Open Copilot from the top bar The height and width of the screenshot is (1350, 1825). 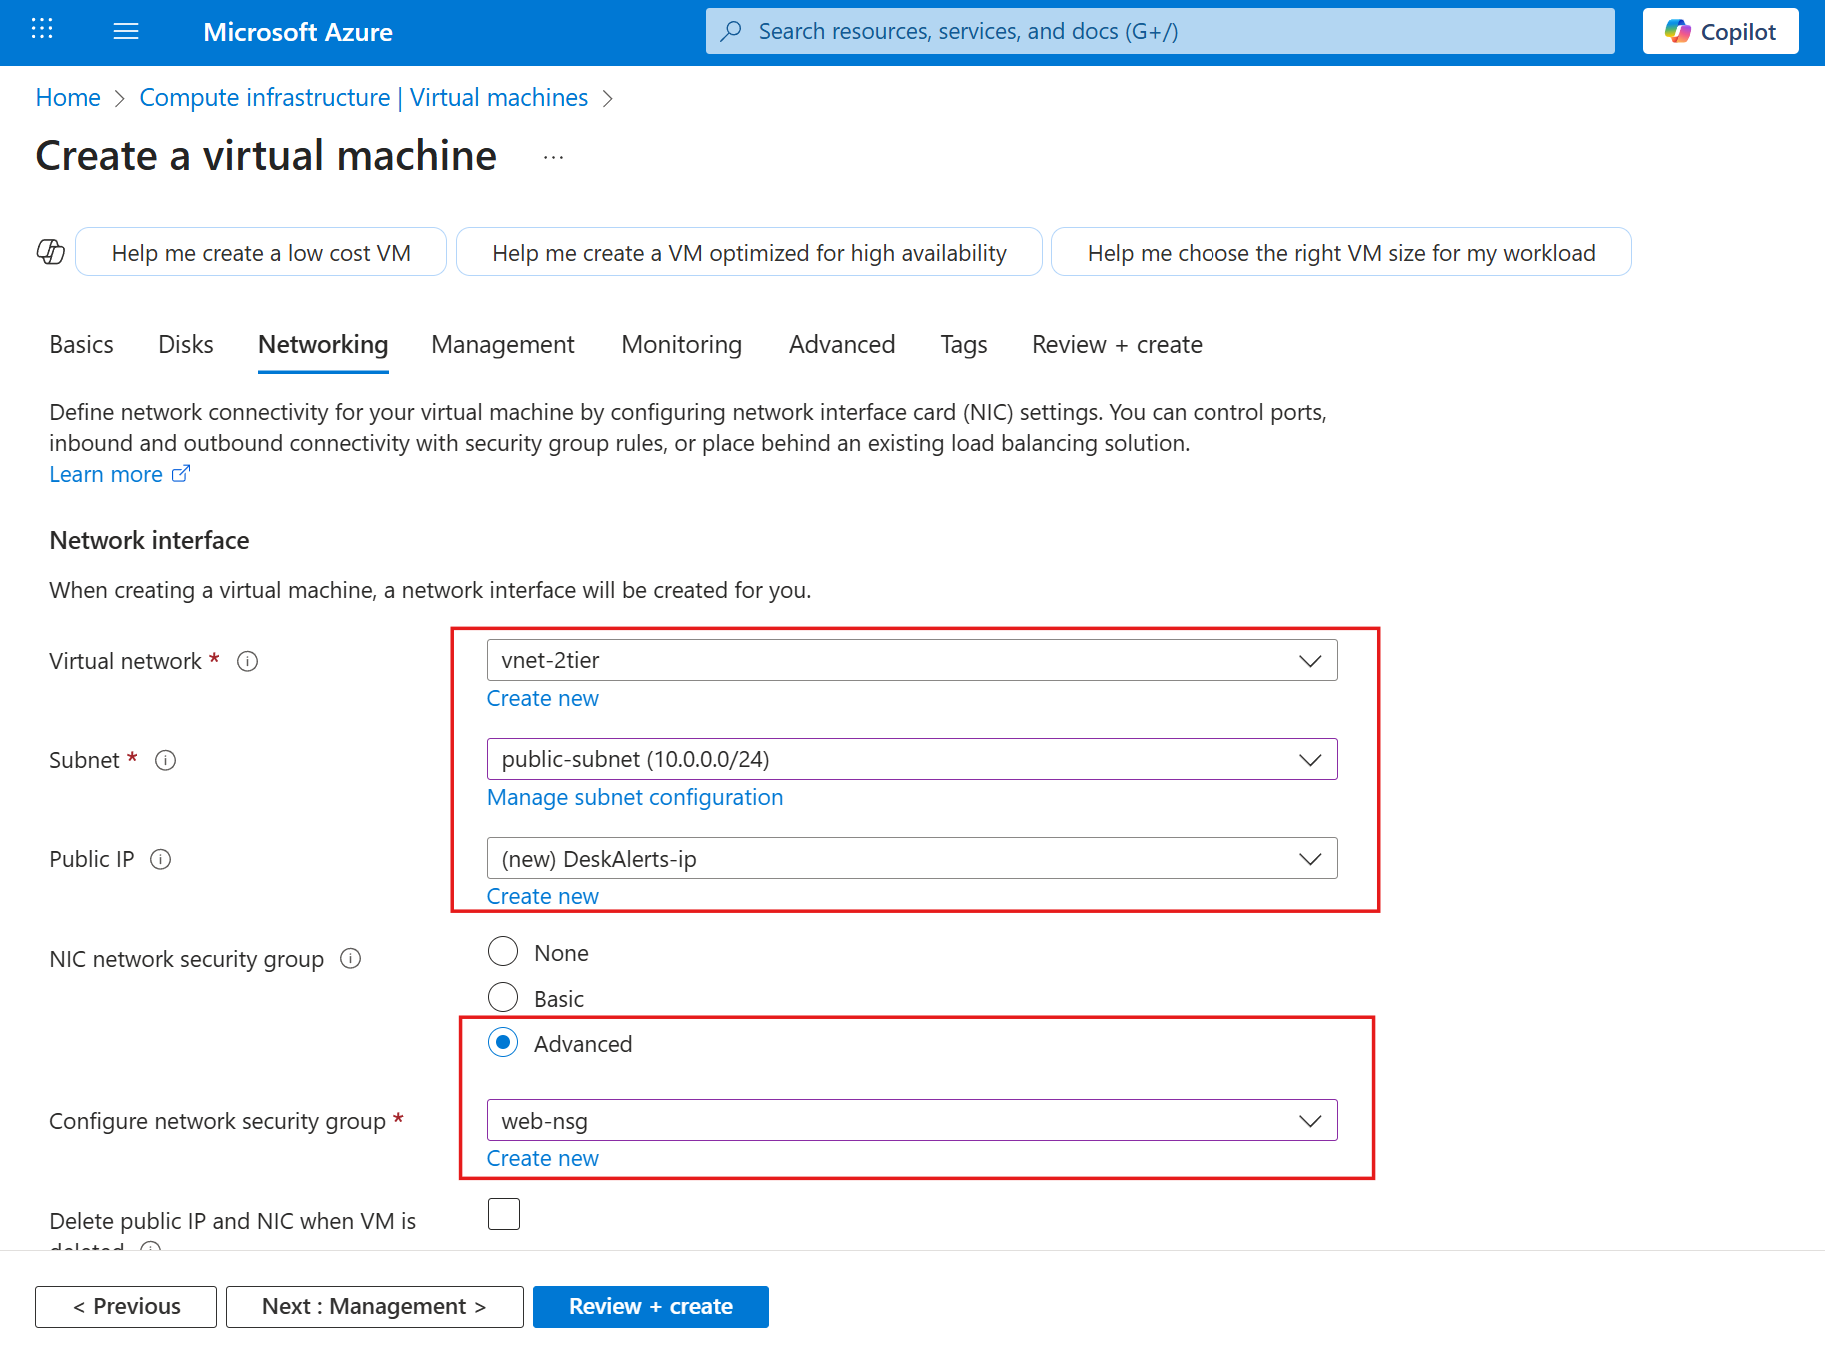[x=1719, y=30]
